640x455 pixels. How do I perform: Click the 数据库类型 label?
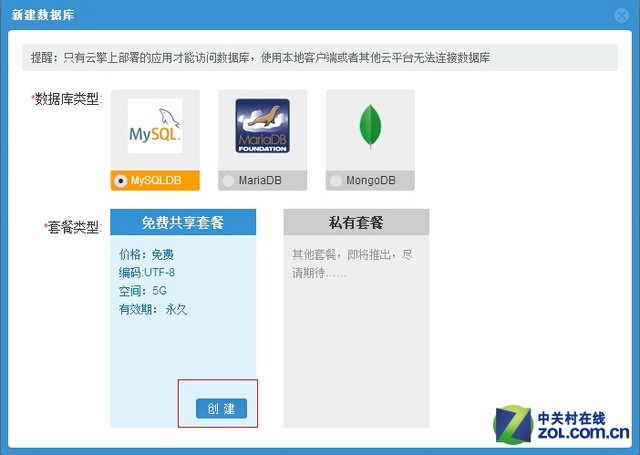coord(67,99)
